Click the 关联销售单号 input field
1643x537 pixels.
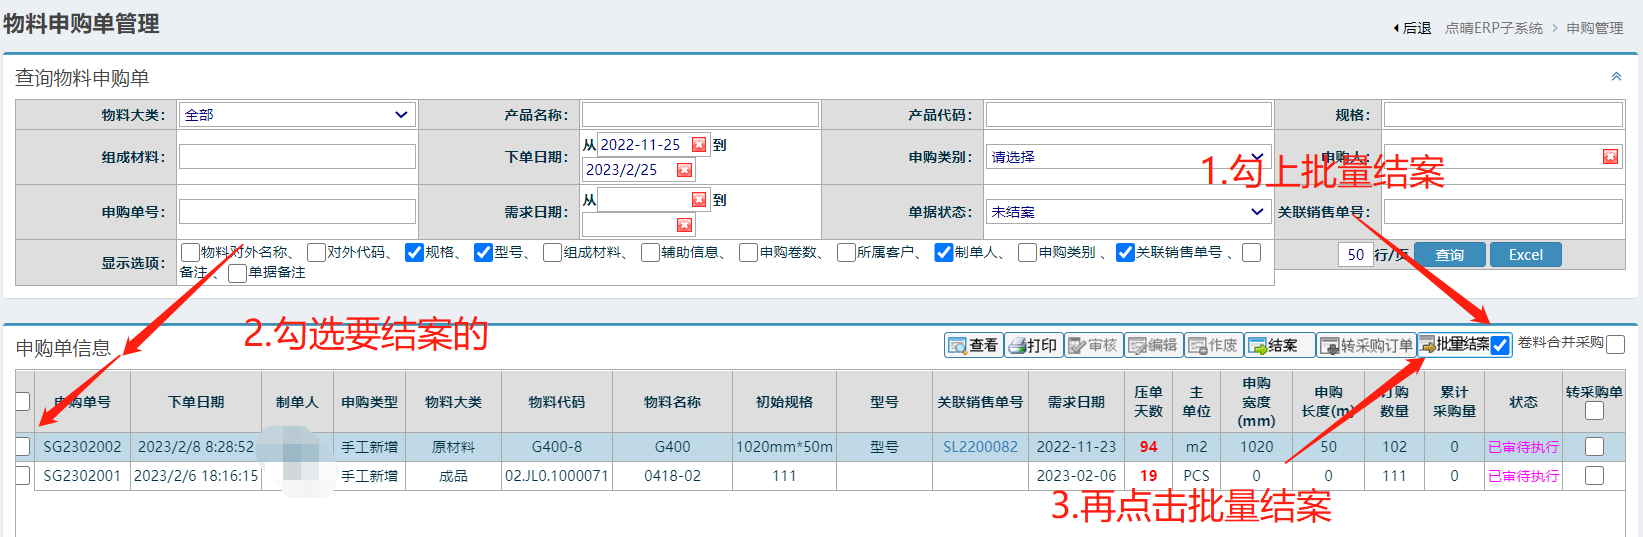(1503, 211)
